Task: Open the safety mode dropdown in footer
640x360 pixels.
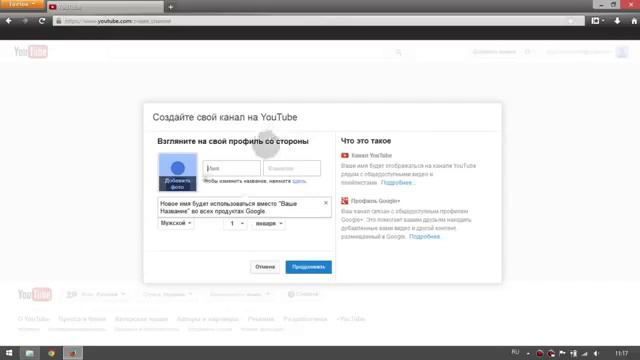Action: pyautogui.click(x=240, y=294)
